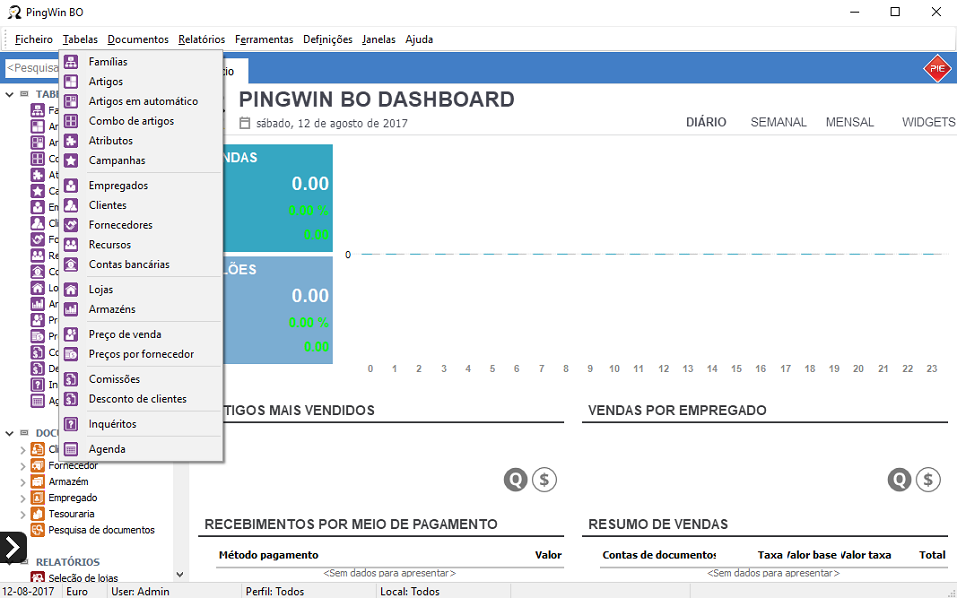Open Agenda calendar entry in Tabelas menu

click(107, 450)
